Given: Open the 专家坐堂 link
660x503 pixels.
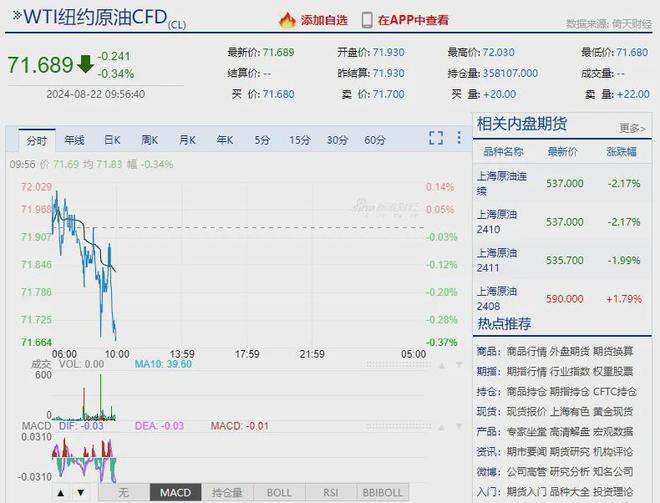Looking at the screenshot, I should (x=526, y=432).
